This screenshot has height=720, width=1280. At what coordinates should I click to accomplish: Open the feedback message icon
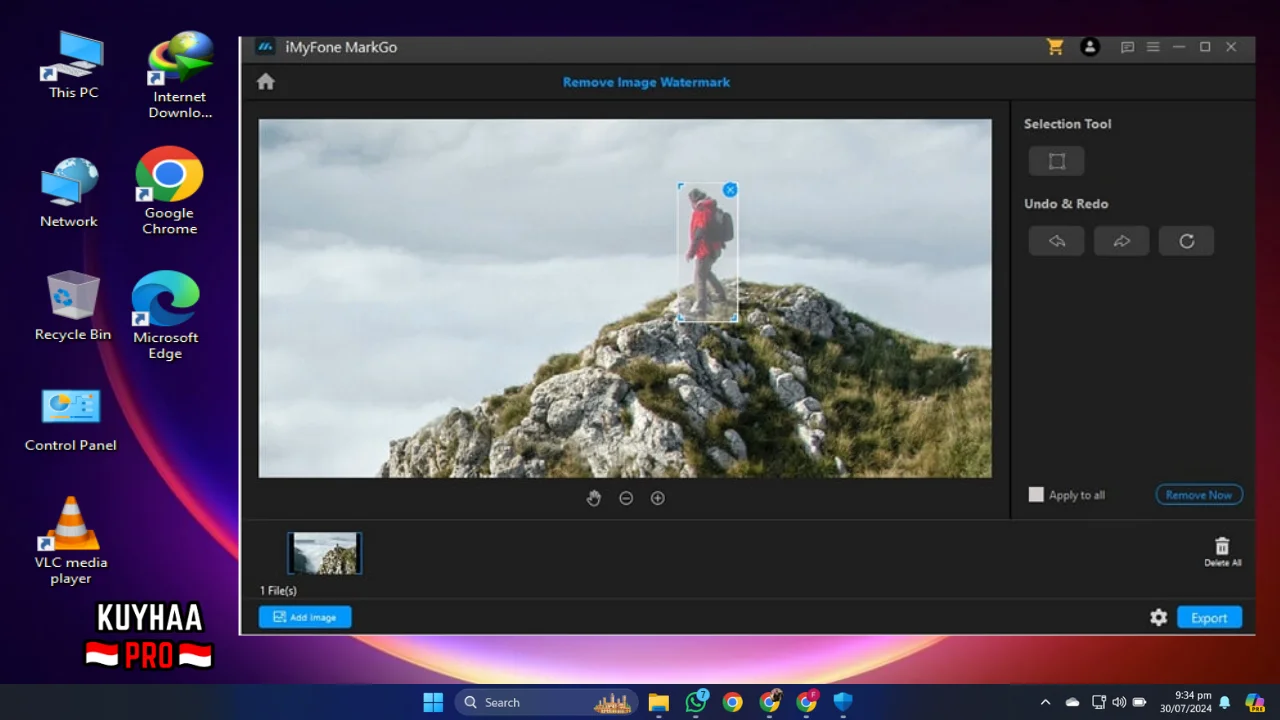pyautogui.click(x=1127, y=47)
